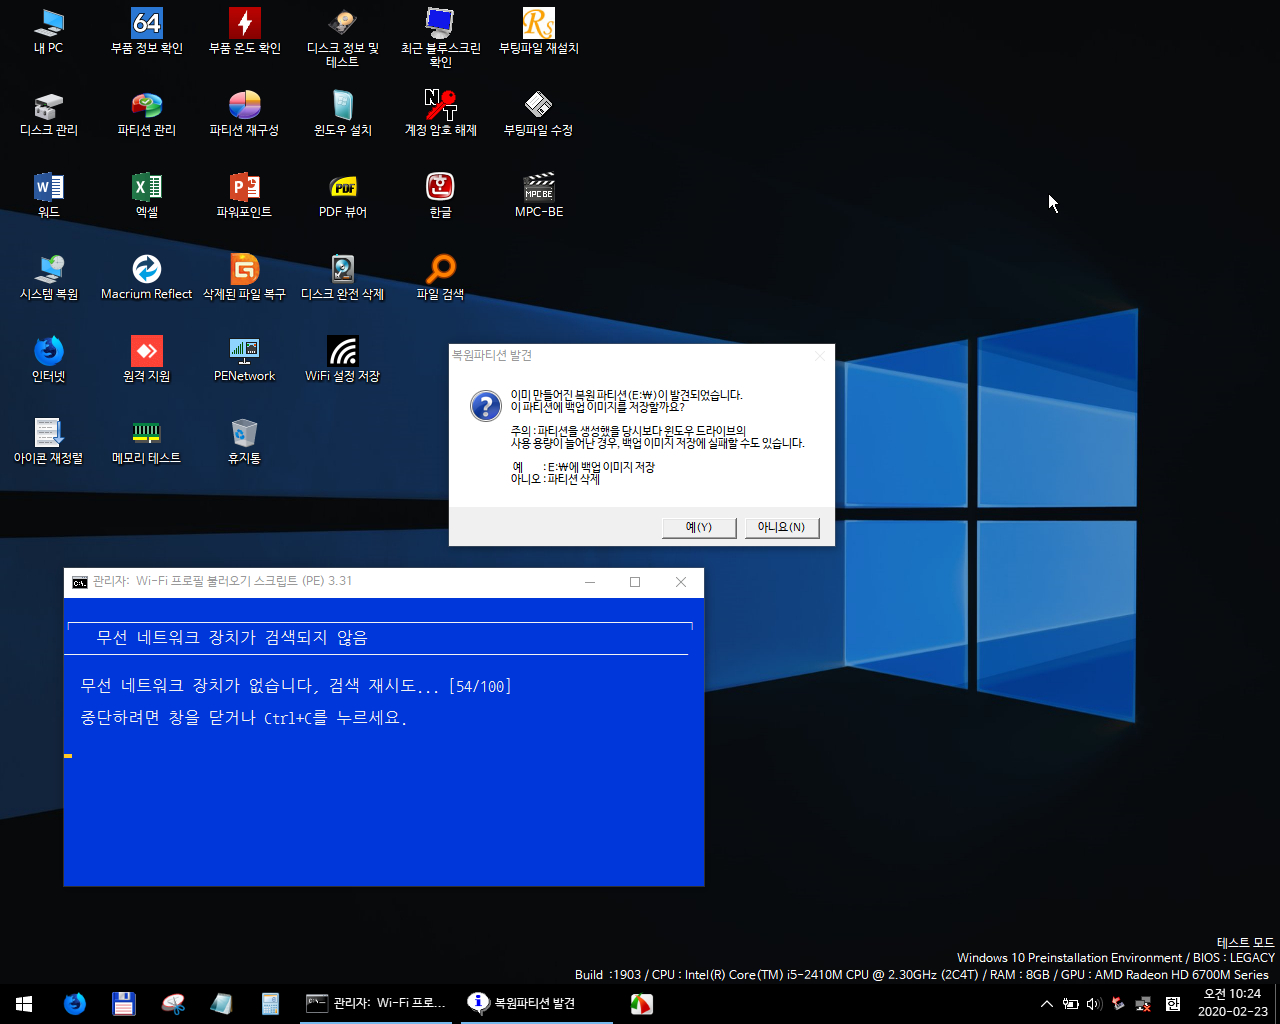Open 윈도우 설치 desktop icon
The width and height of the screenshot is (1280, 1024).
tap(343, 113)
